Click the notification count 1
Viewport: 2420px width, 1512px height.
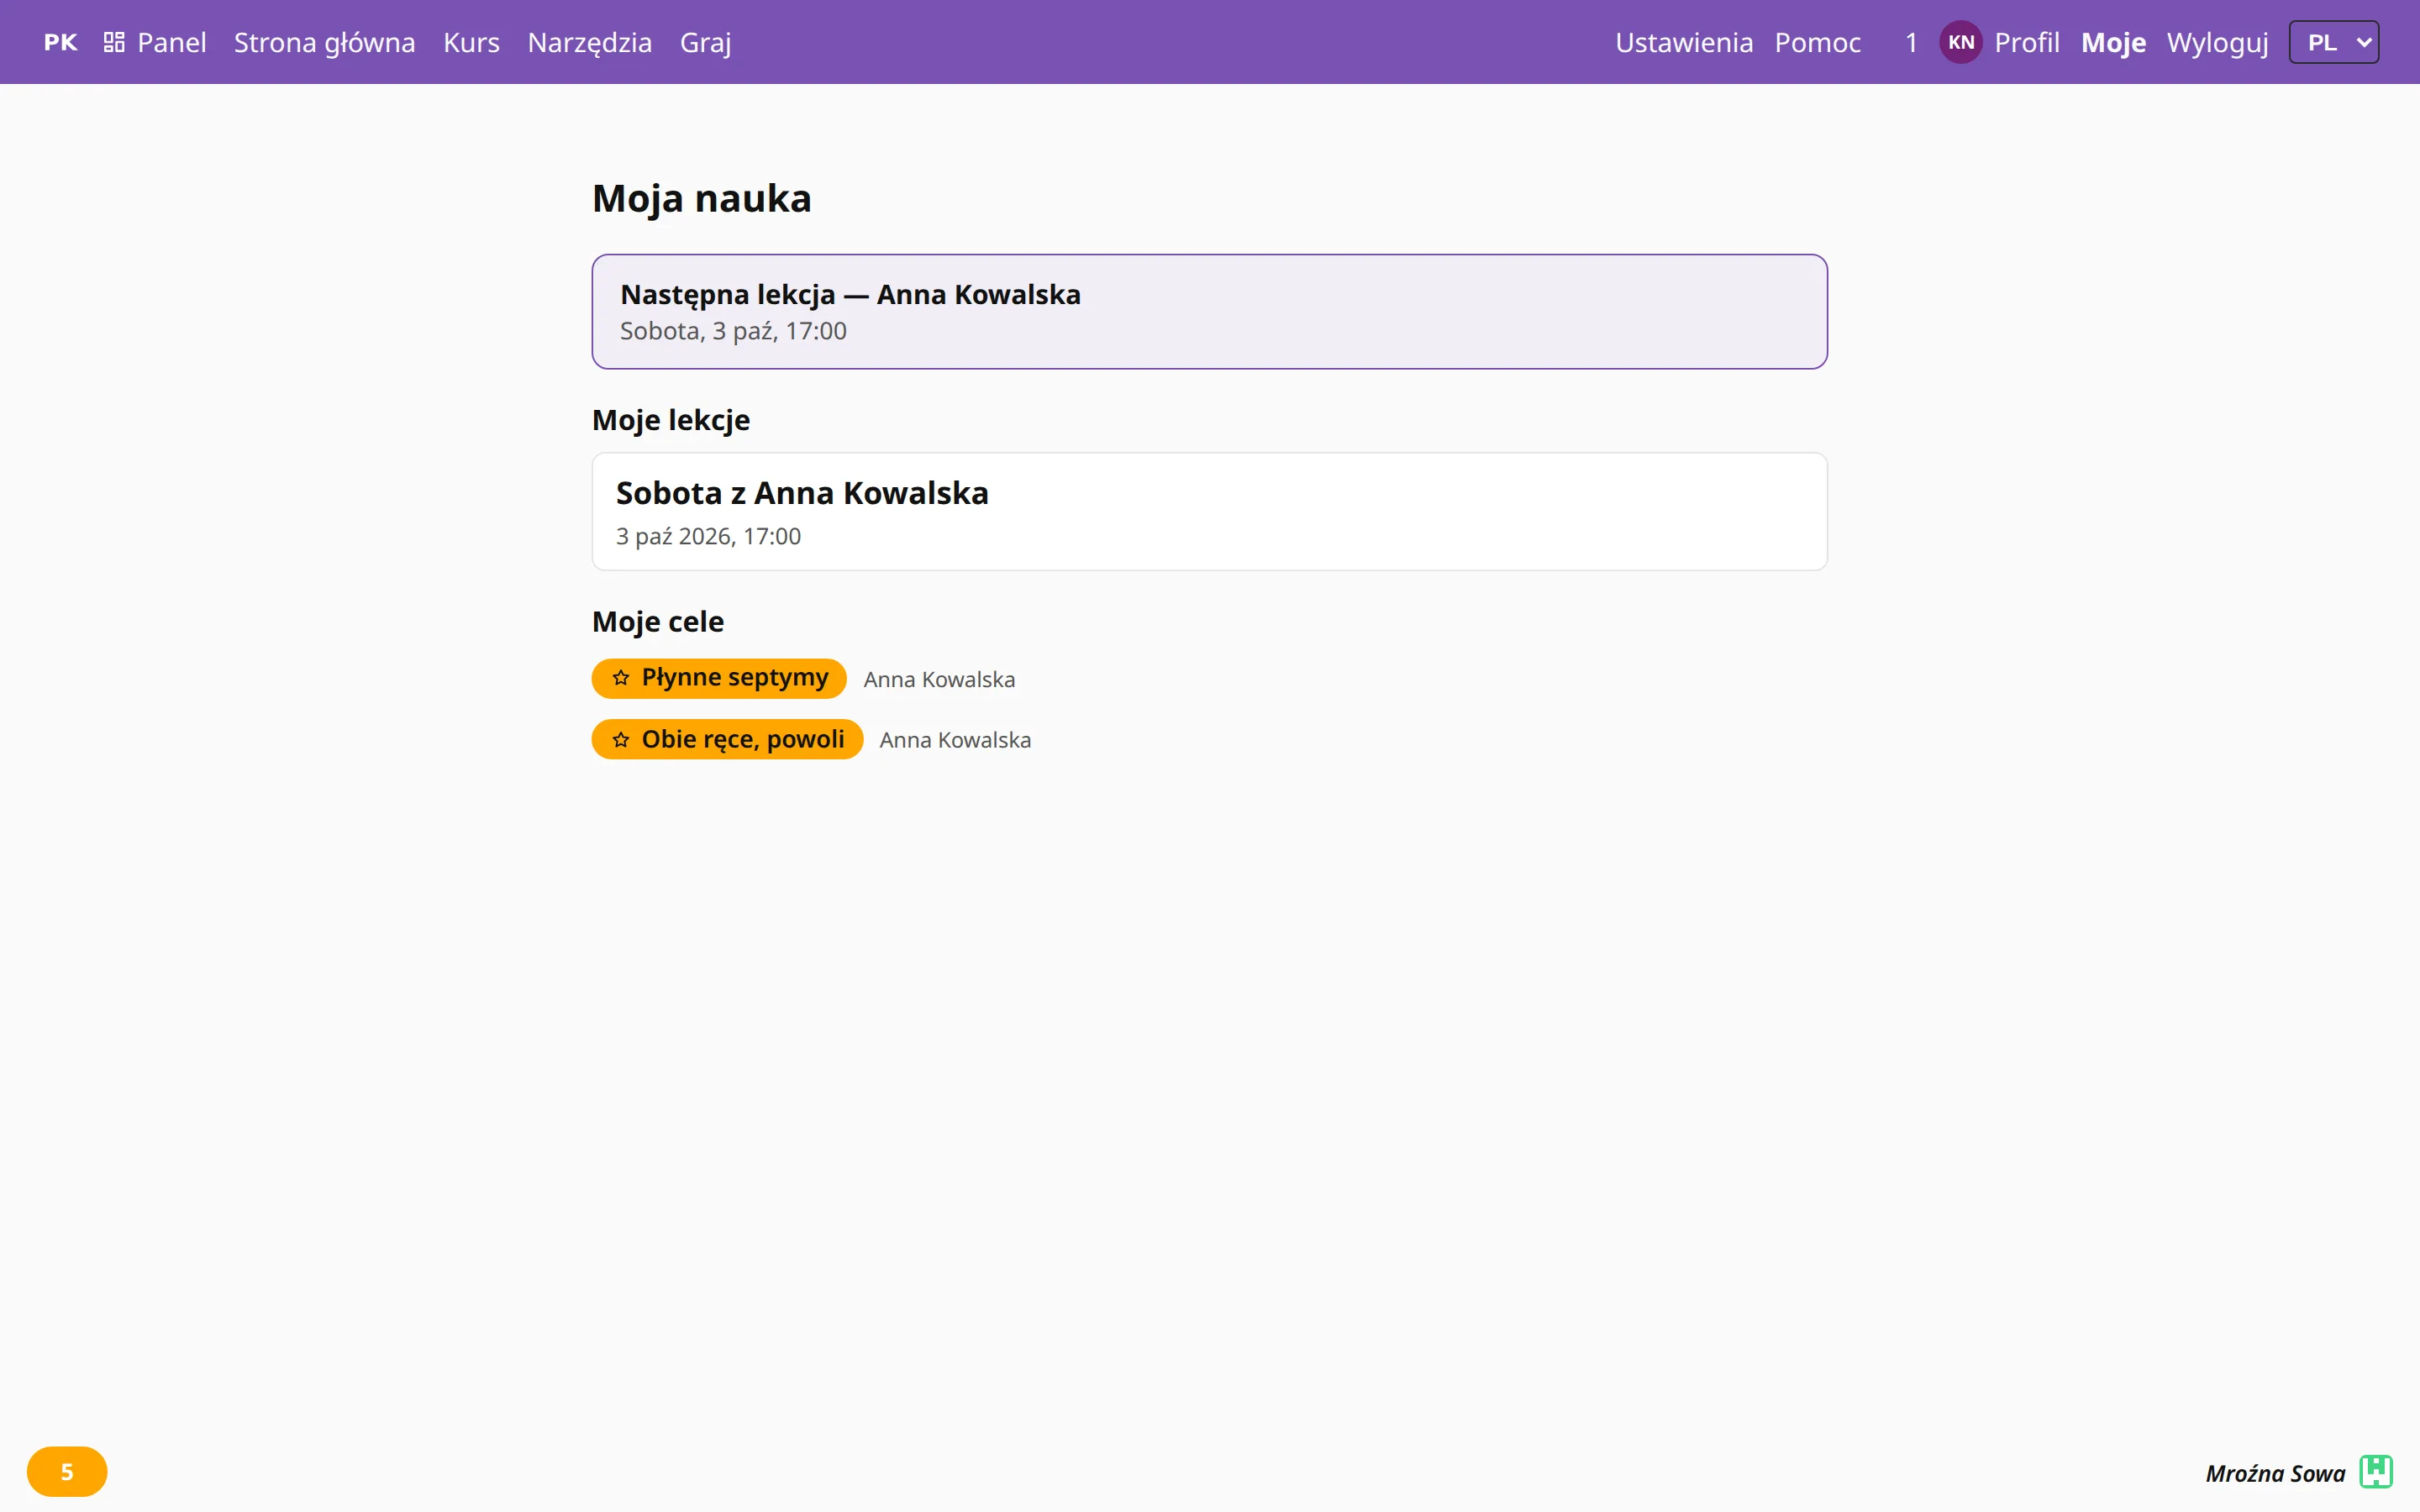pos(1910,42)
